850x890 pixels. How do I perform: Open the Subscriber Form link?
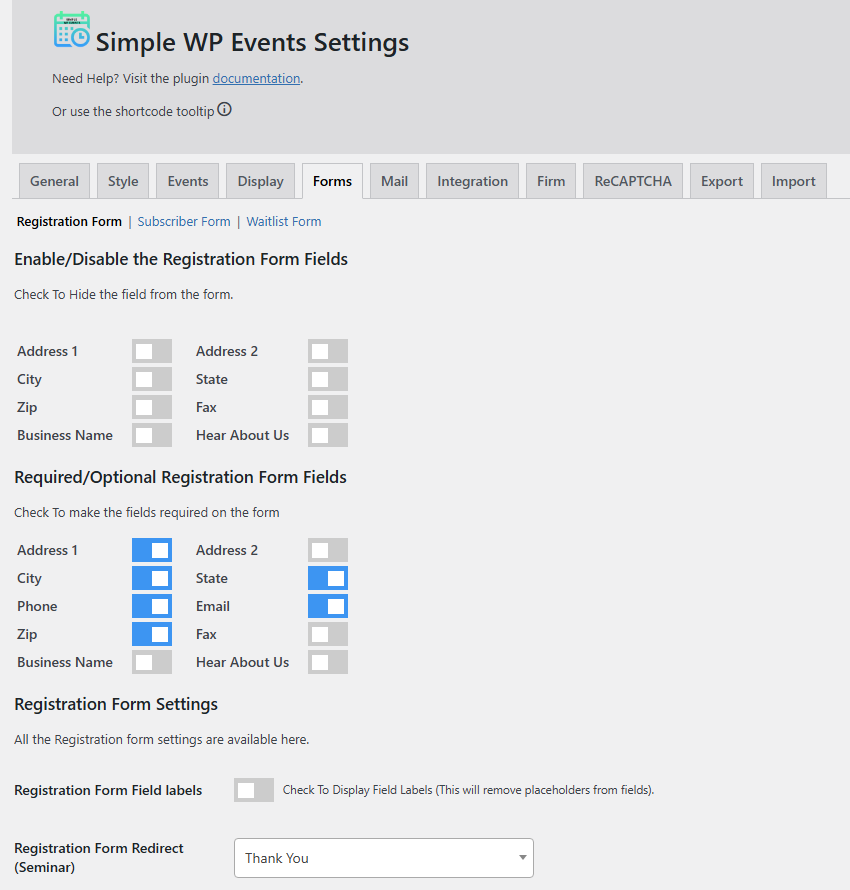(x=184, y=221)
